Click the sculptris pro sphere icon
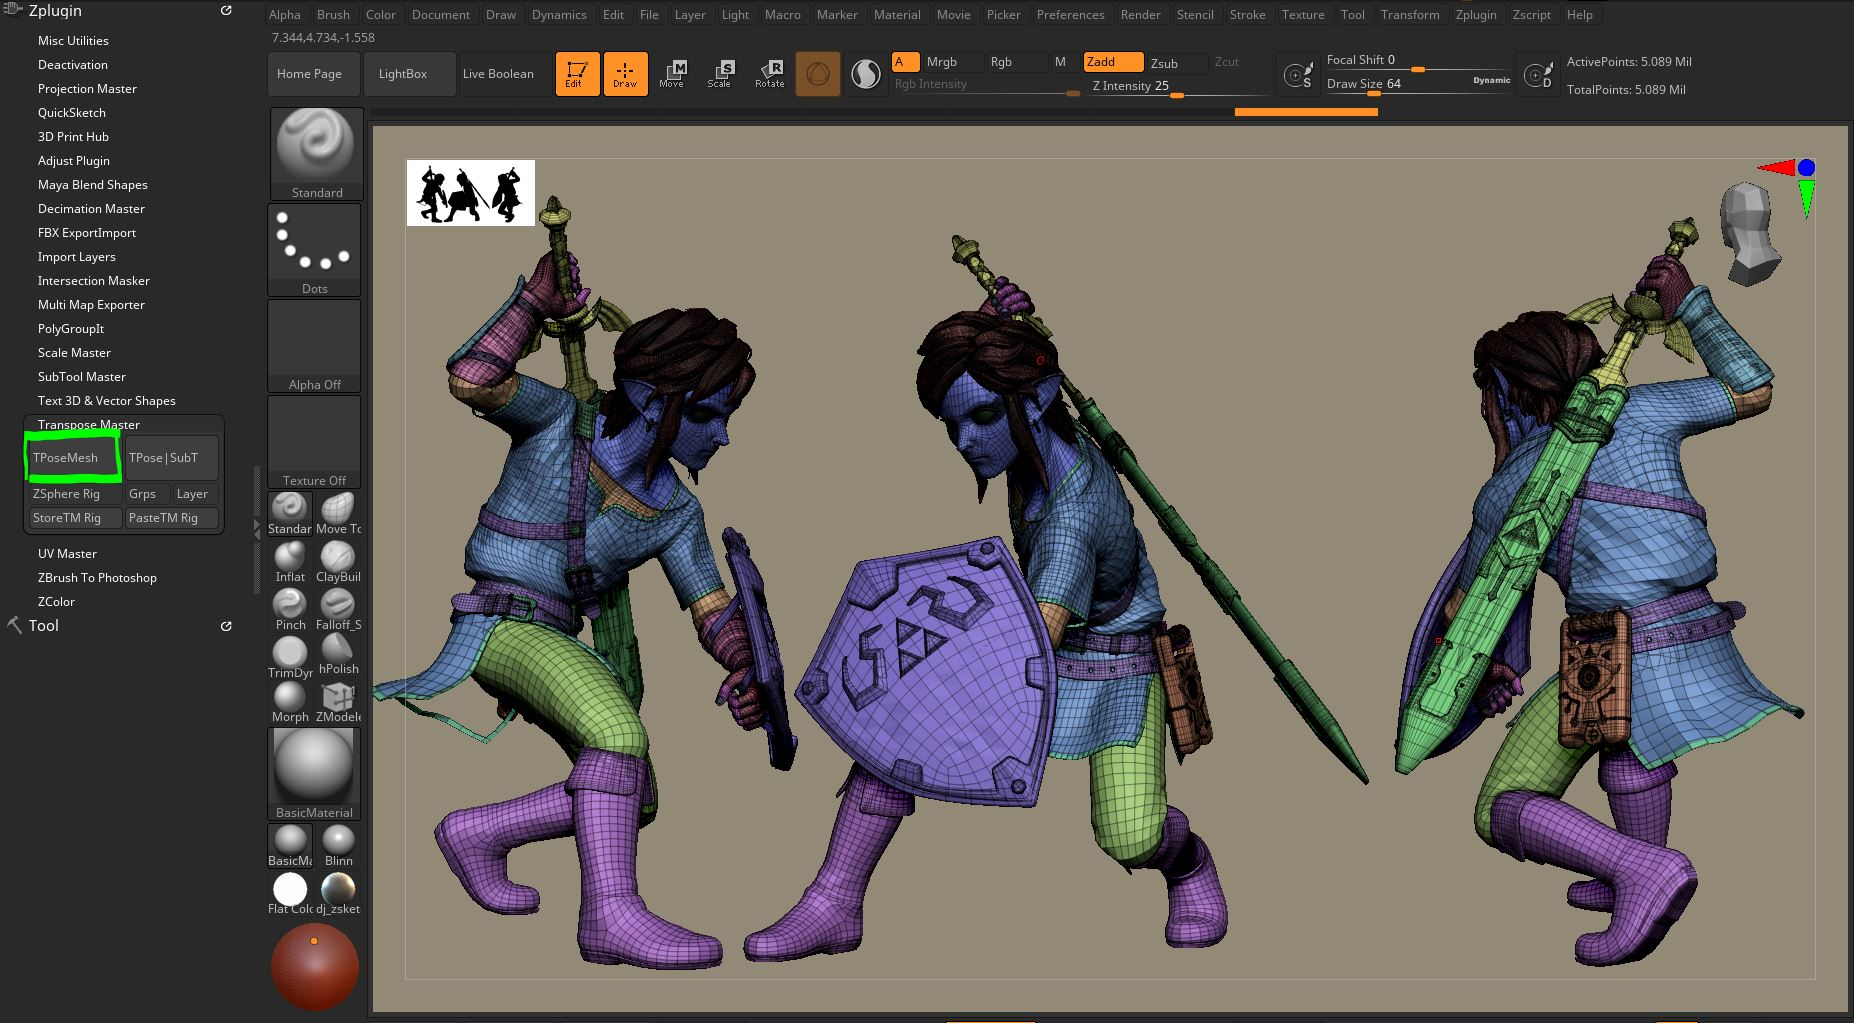 pos(865,74)
